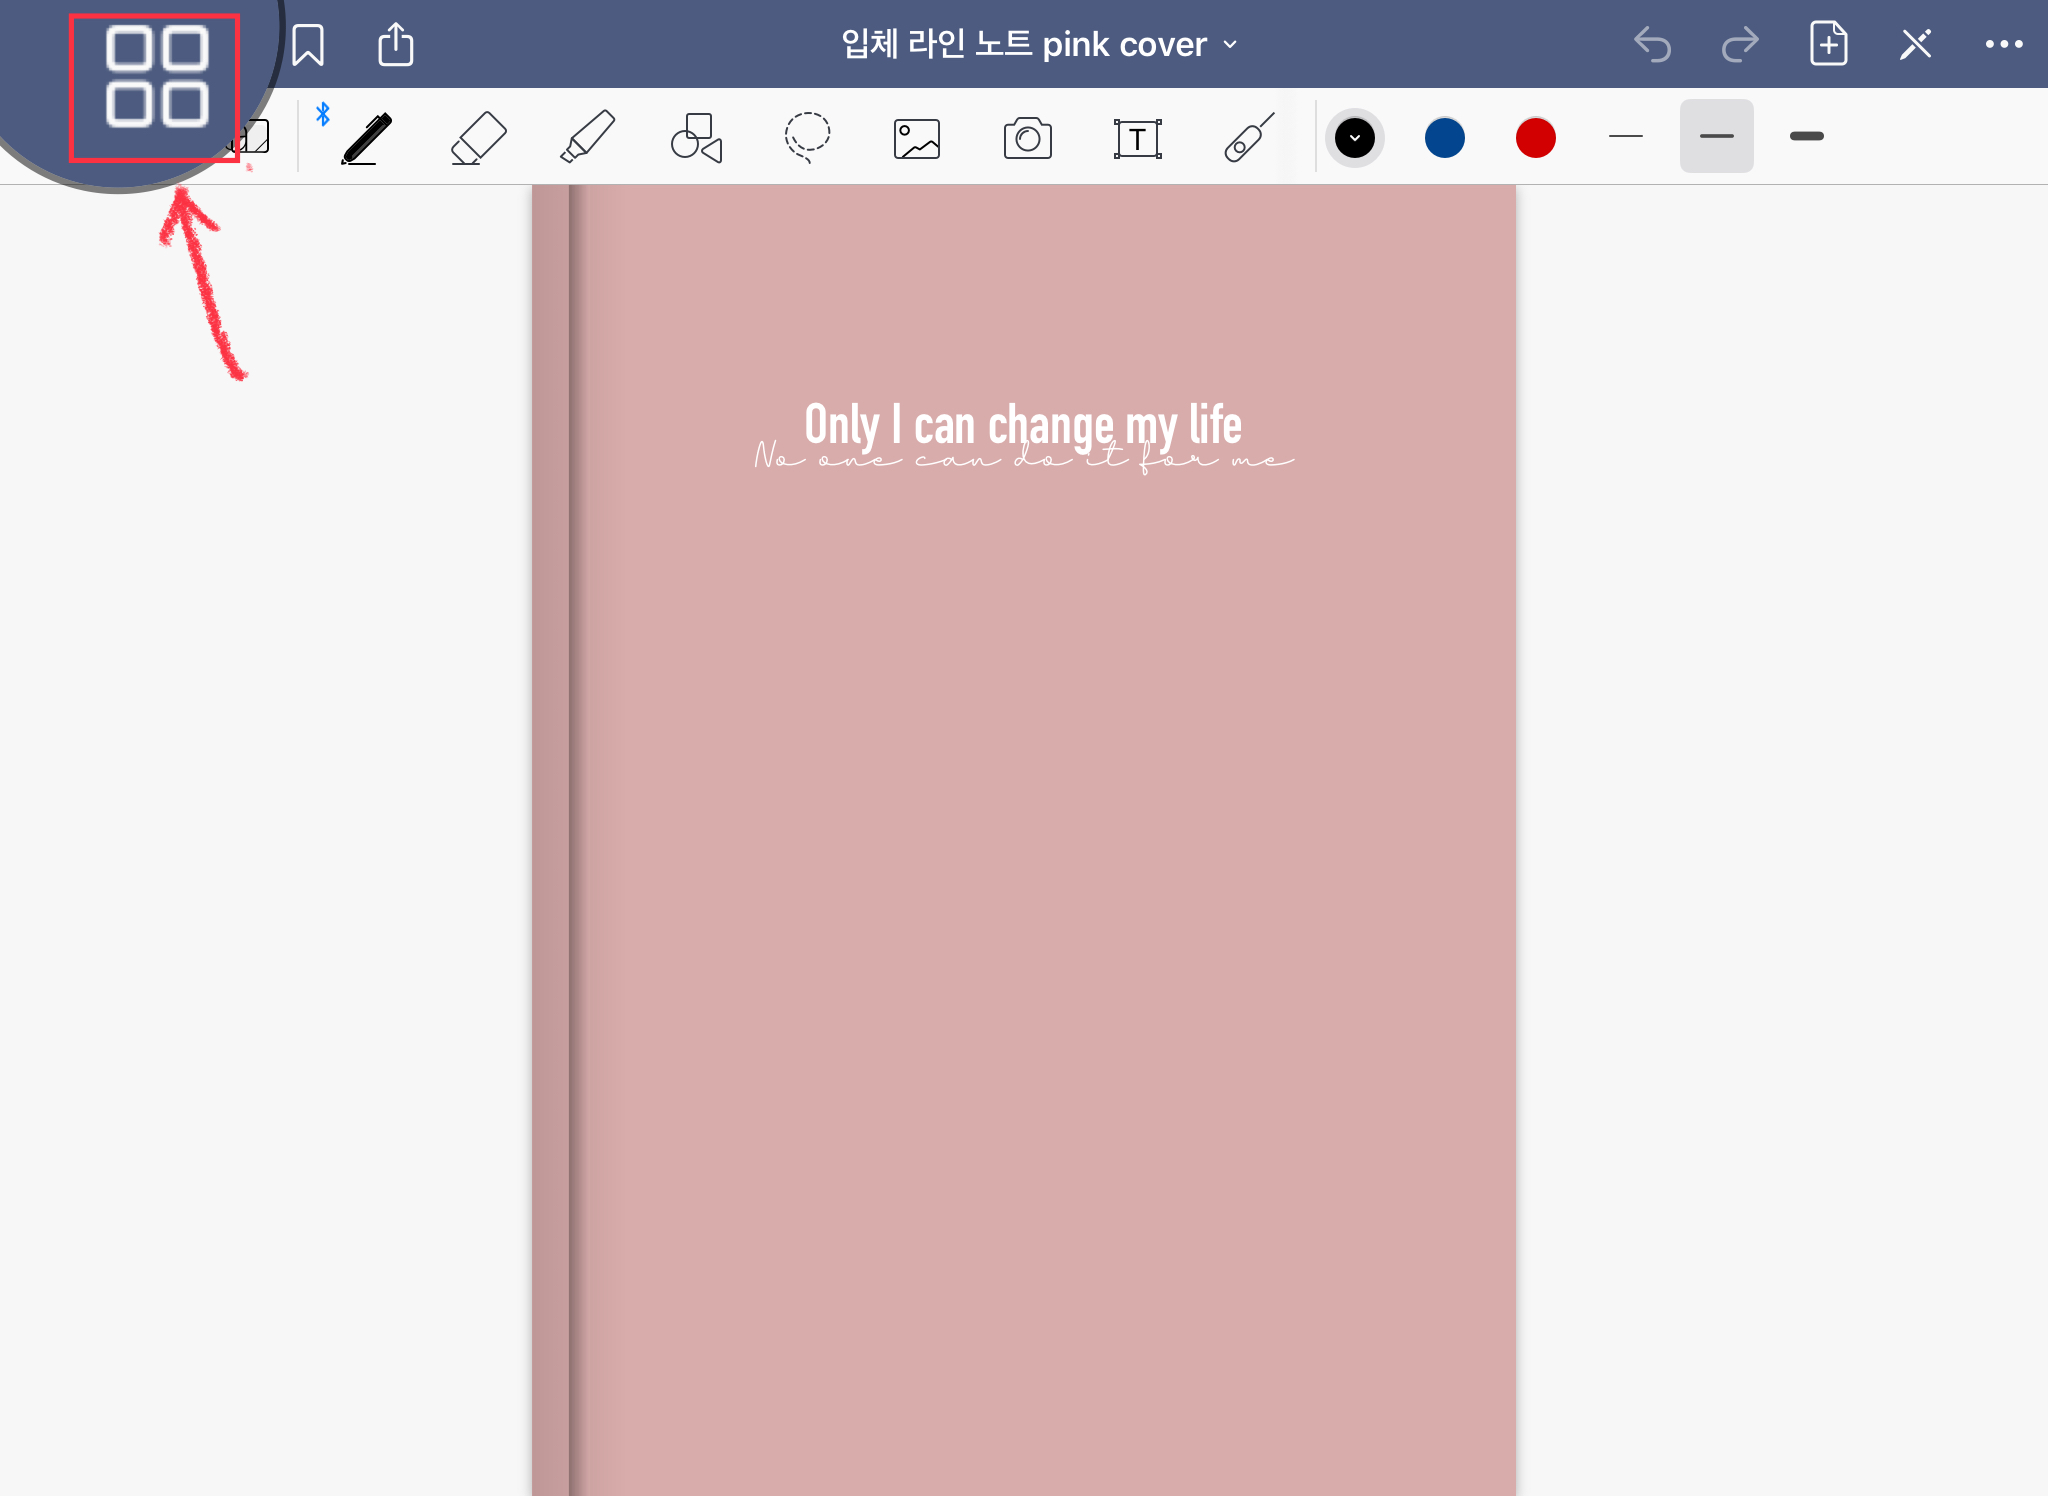2048x1496 pixels.
Task: Select the Shapes tool
Action: click(x=697, y=138)
